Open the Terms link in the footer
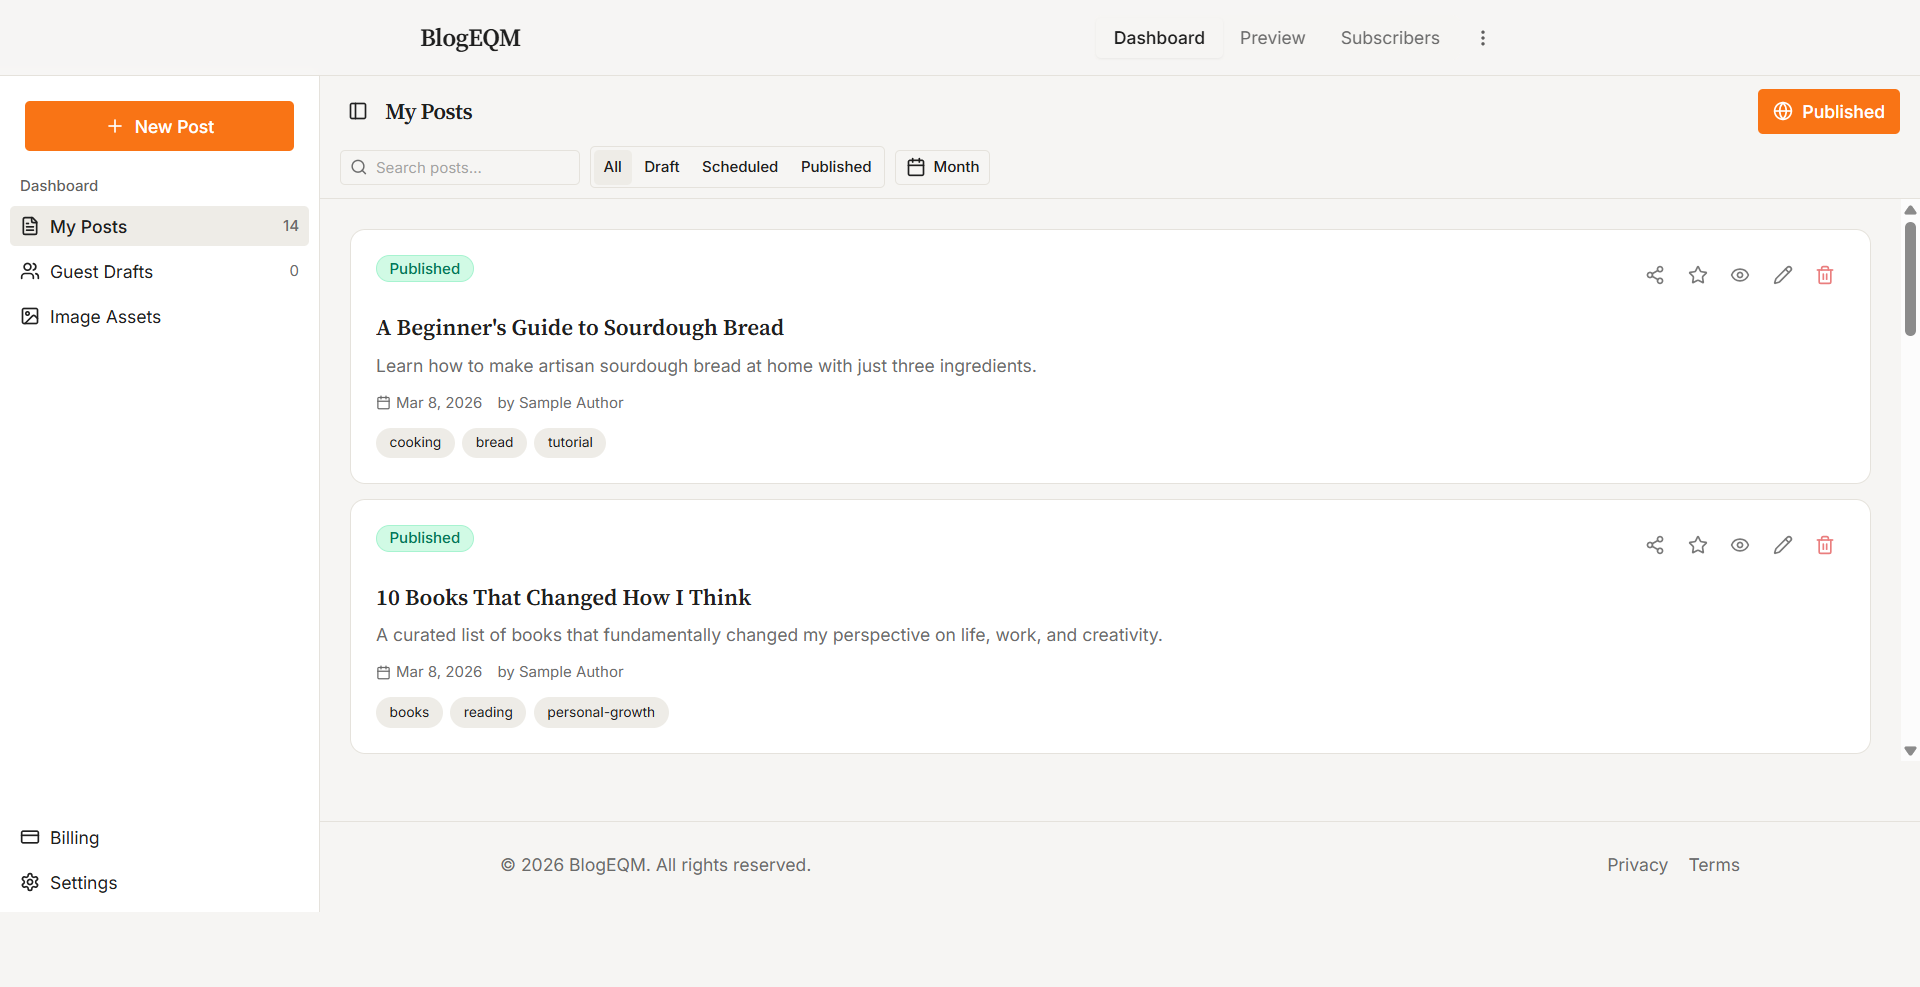 [x=1714, y=865]
